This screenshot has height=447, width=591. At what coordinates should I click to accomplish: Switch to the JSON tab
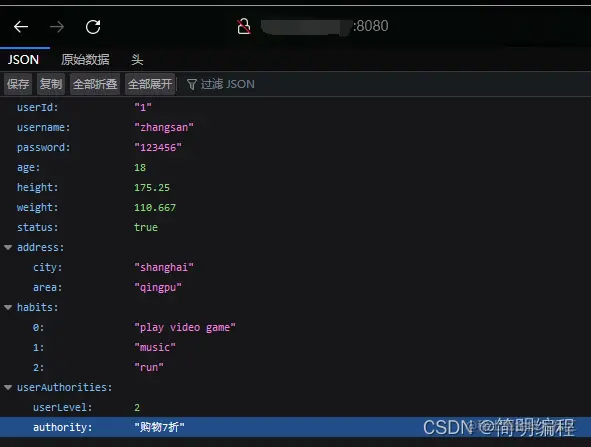(23, 60)
